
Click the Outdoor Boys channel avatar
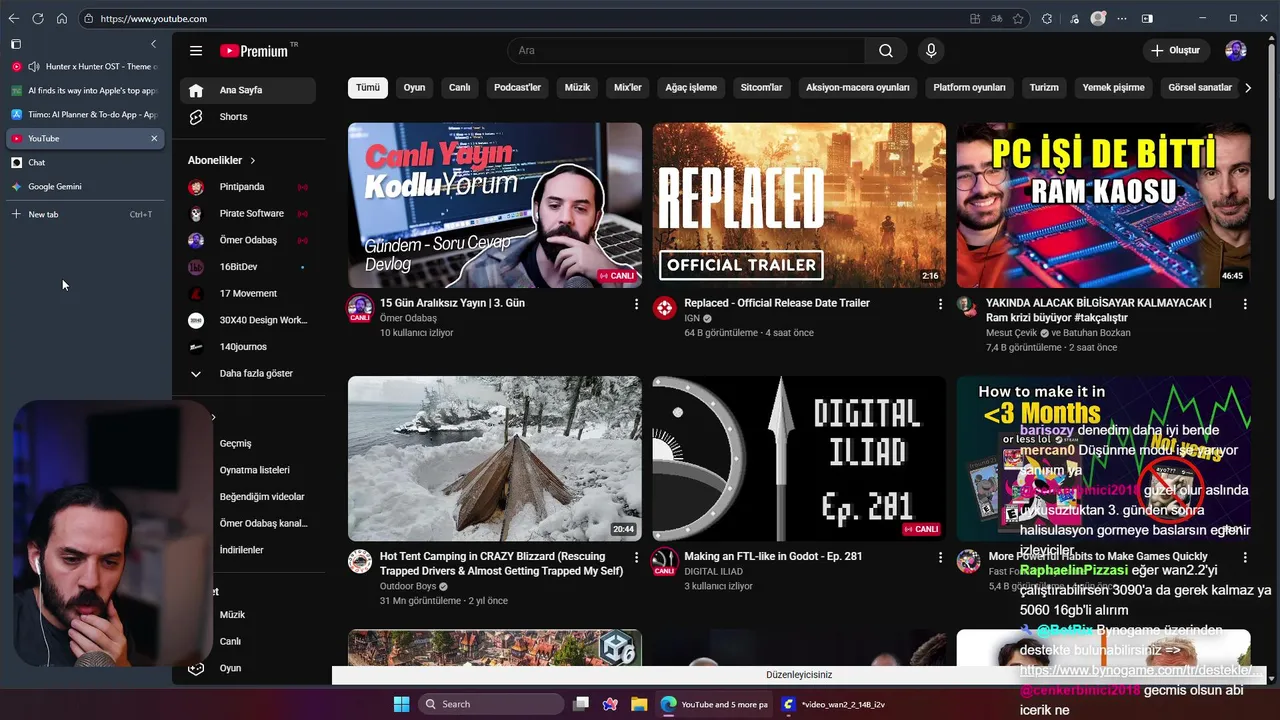(x=360, y=561)
